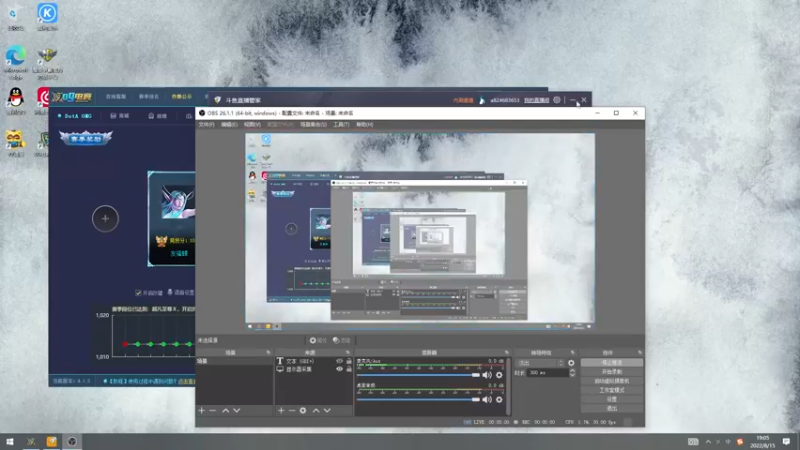Toggle visibility of 文本 (GDI+) source
This screenshot has width=800, height=450.
tap(339, 361)
